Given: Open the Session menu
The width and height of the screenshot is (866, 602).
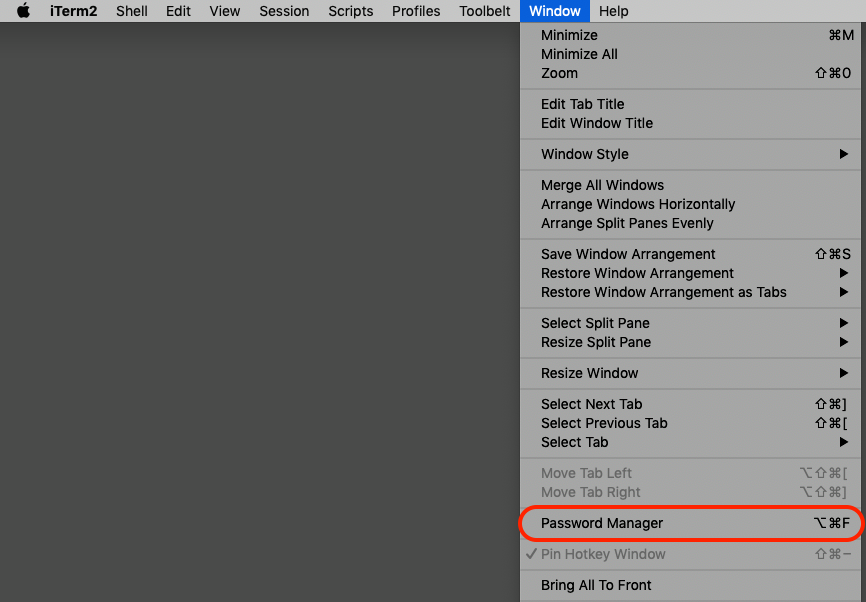Looking at the screenshot, I should [284, 11].
